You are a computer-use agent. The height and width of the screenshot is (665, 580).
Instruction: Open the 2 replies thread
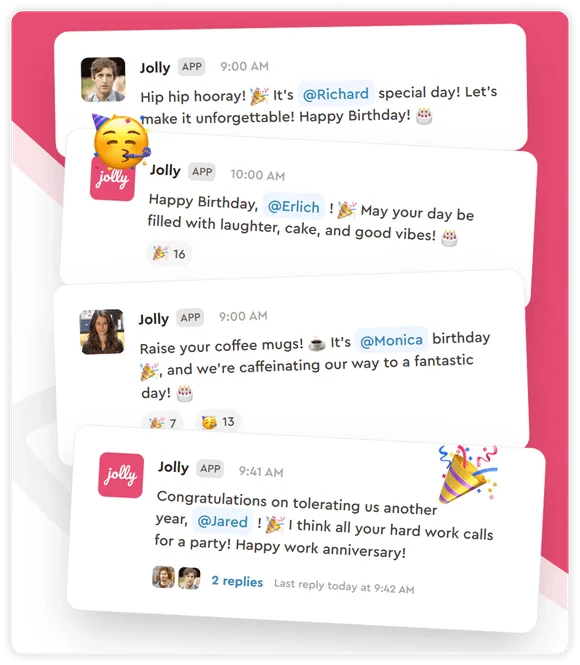click(x=237, y=581)
